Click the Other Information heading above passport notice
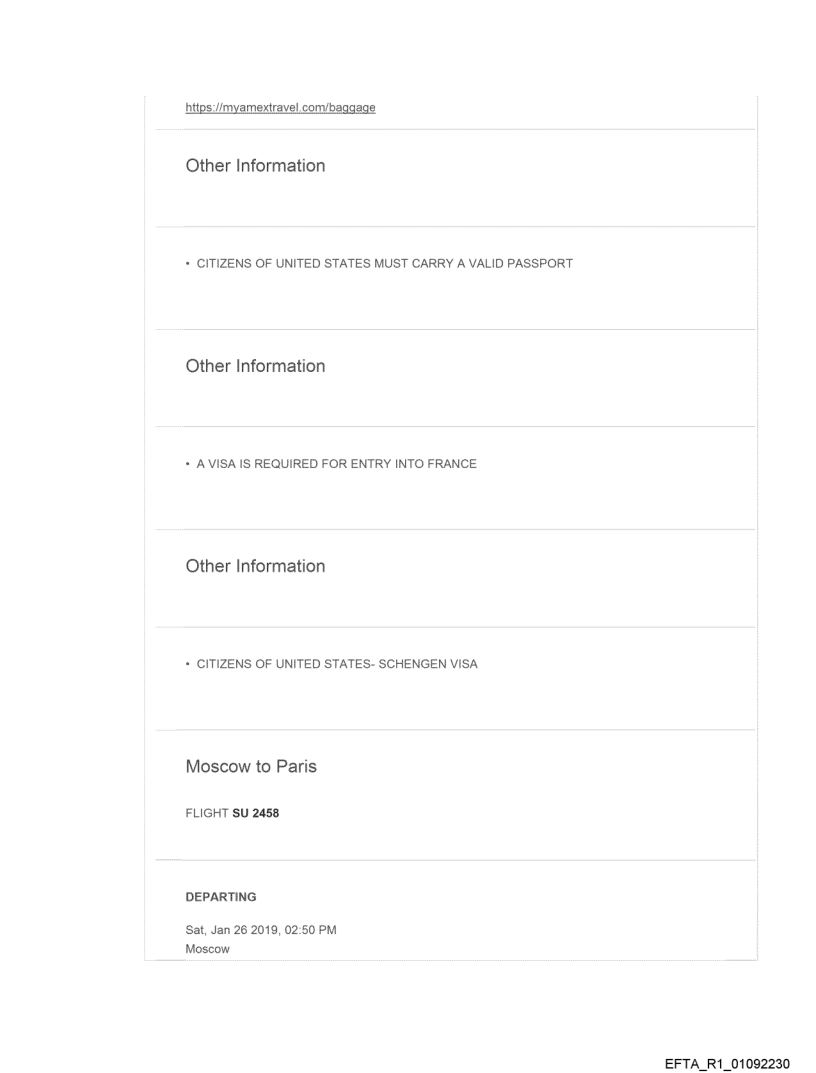This screenshot has height=1073, width=816. [255, 166]
